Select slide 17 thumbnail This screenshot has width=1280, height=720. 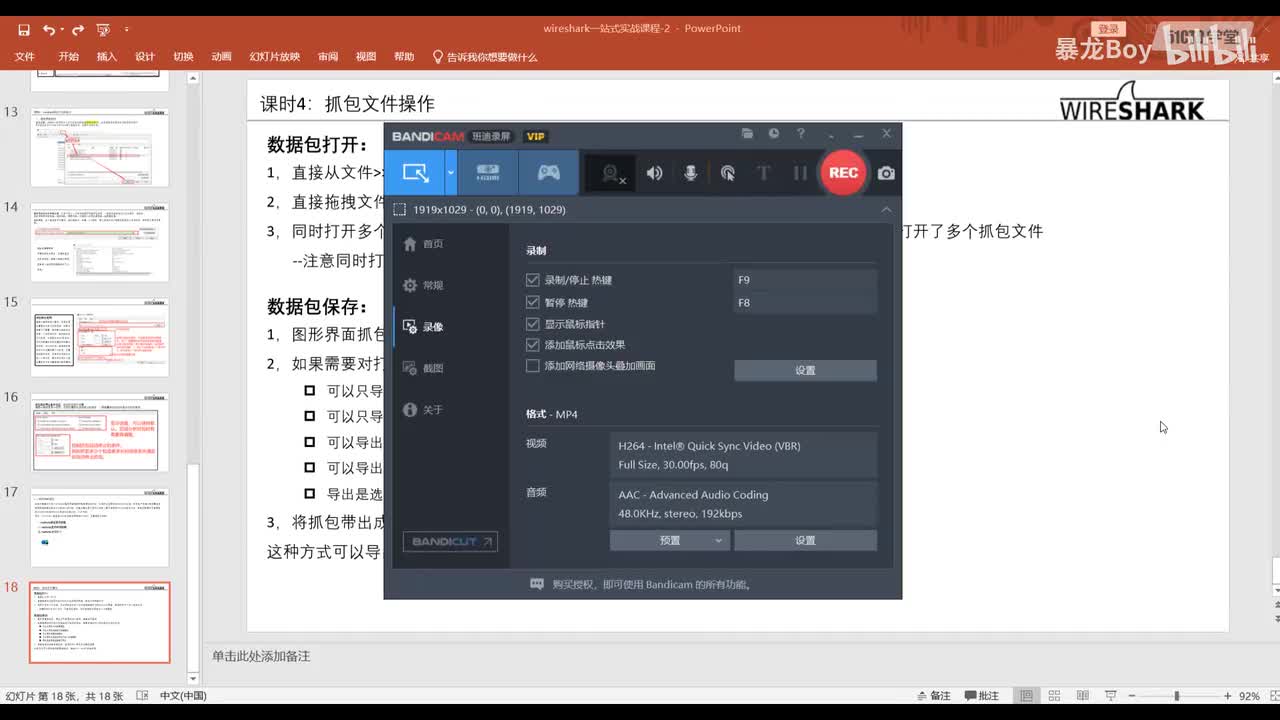(x=99, y=527)
